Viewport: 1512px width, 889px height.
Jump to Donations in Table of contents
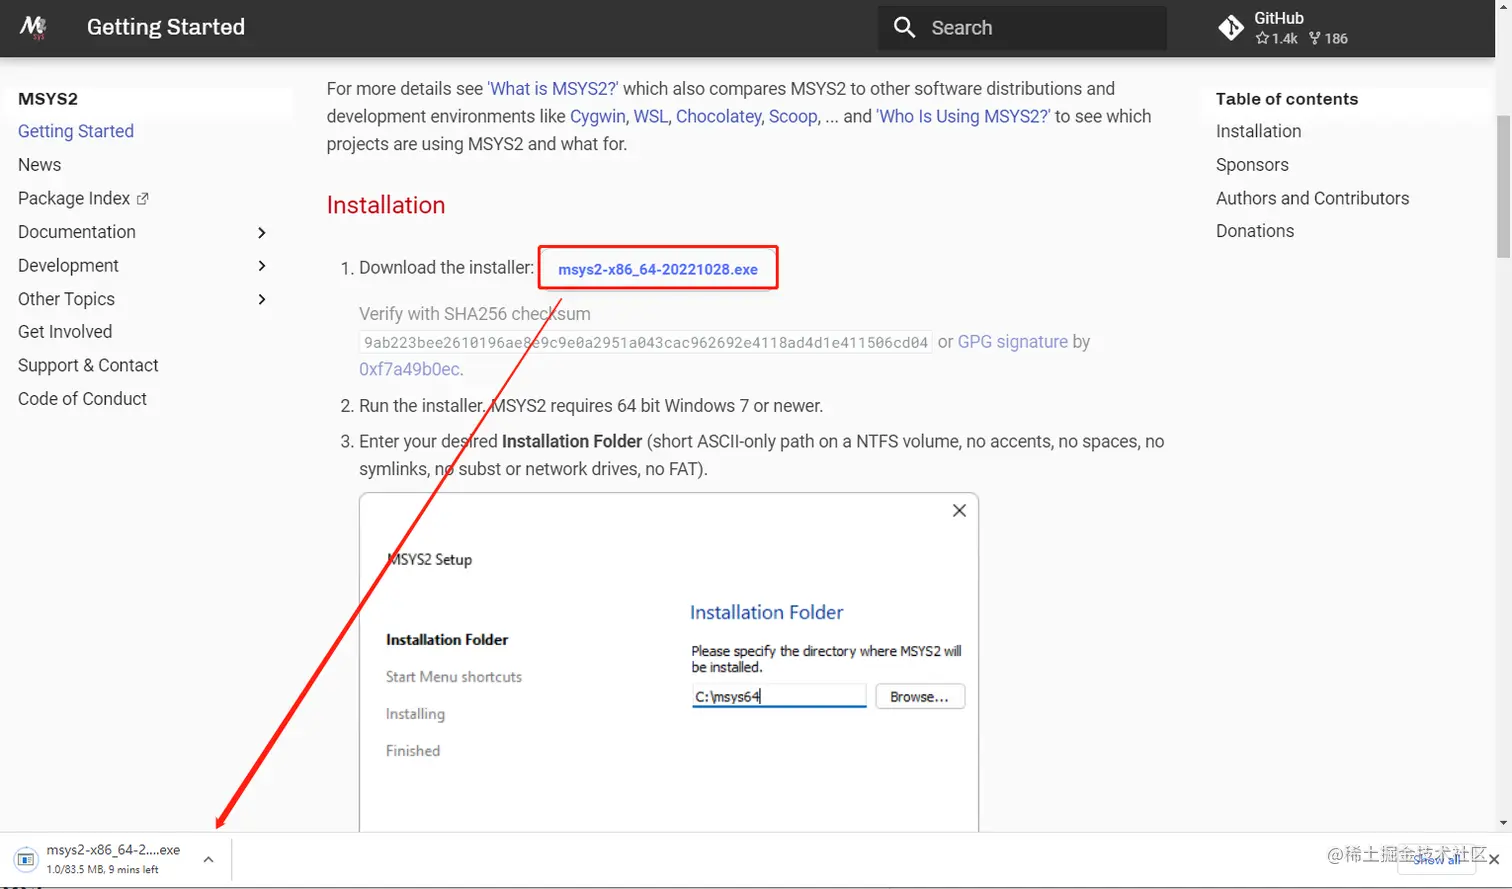point(1255,231)
